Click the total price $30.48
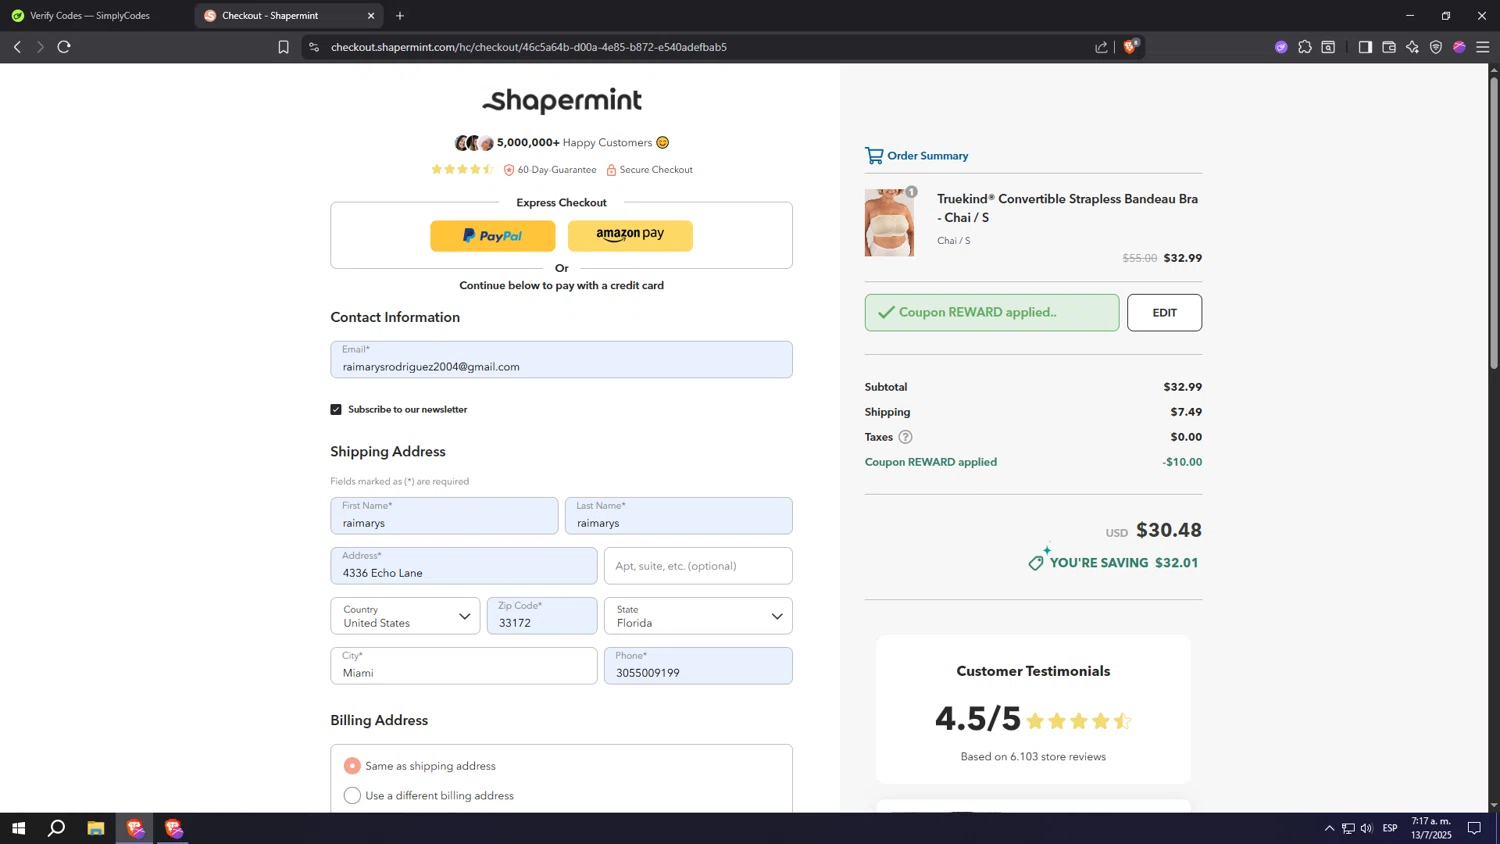The width and height of the screenshot is (1500, 844). (1168, 530)
